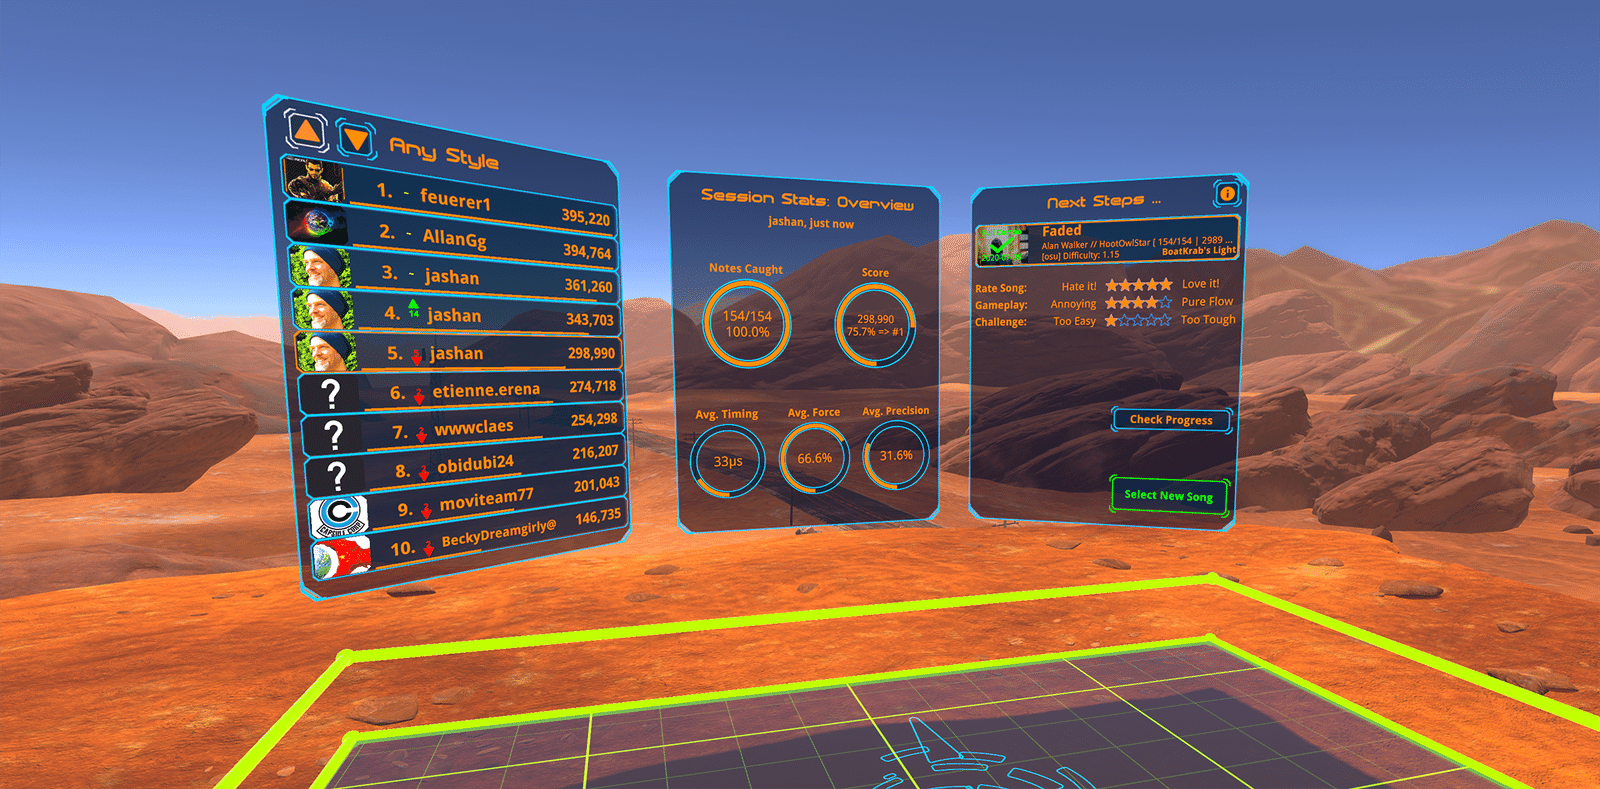The width and height of the screenshot is (1600, 789).
Task: Click moviteam77's Capsule Corp avatar
Action: tap(339, 515)
